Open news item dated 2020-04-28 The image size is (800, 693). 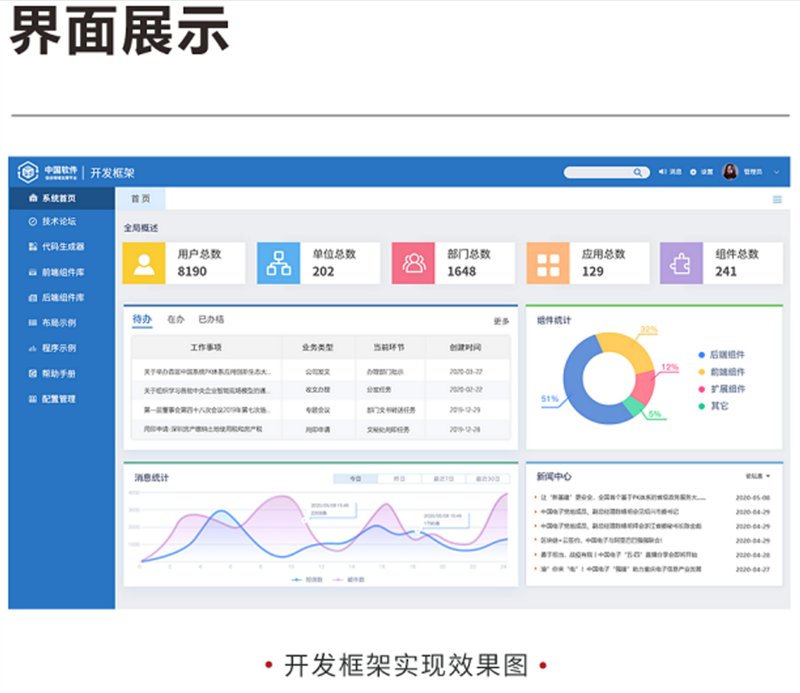click(653, 555)
